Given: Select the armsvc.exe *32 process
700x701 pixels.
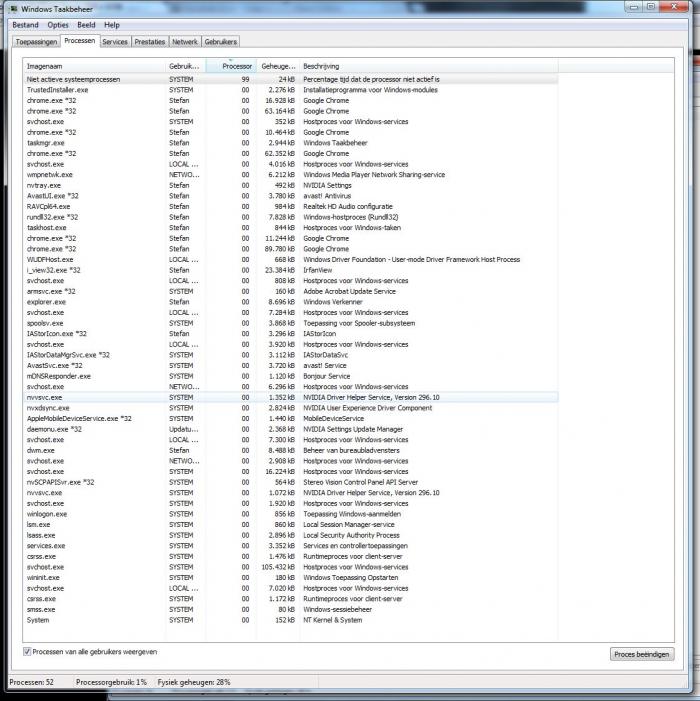Looking at the screenshot, I should coord(291,291).
